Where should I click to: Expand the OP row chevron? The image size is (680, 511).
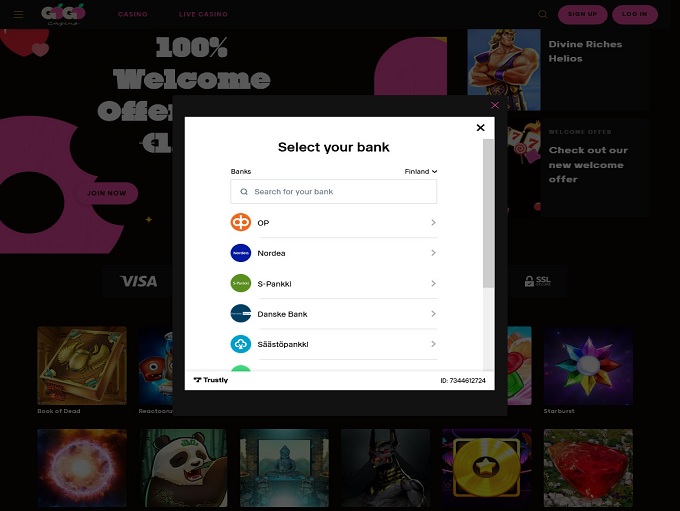click(x=433, y=223)
